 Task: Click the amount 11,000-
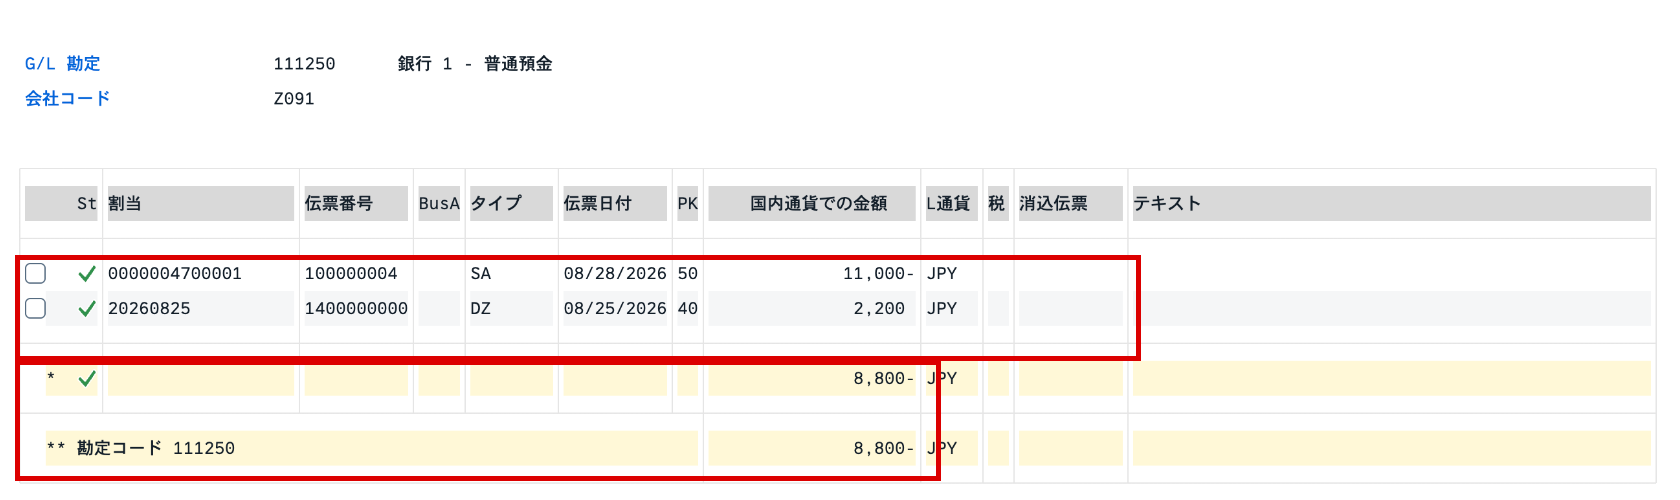[878, 273]
